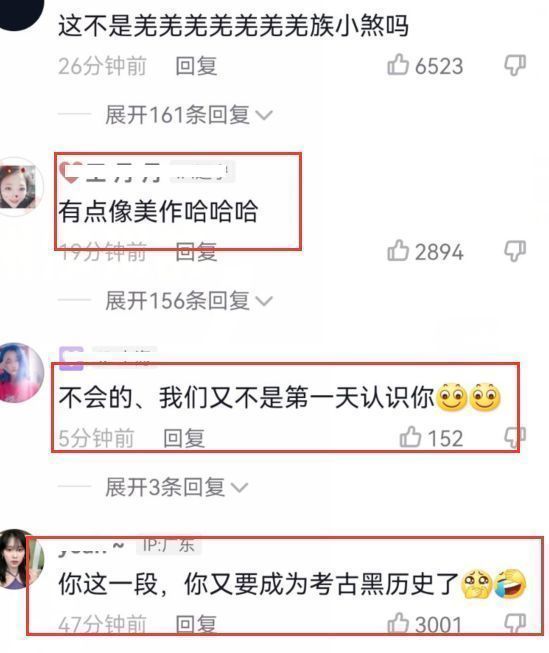Reply to the comment posted 5分钟前
Screen dimensions: 549x653
coord(184,438)
